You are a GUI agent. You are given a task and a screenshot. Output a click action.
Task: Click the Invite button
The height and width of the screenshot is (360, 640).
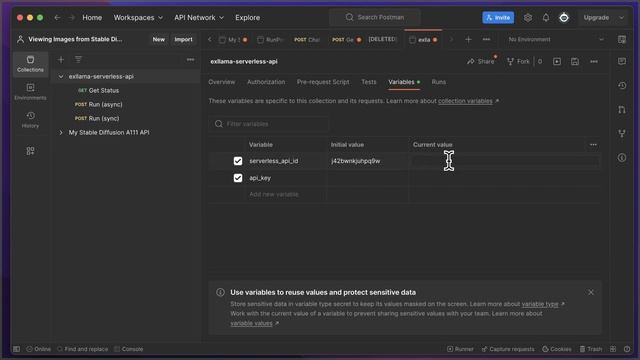pos(498,18)
